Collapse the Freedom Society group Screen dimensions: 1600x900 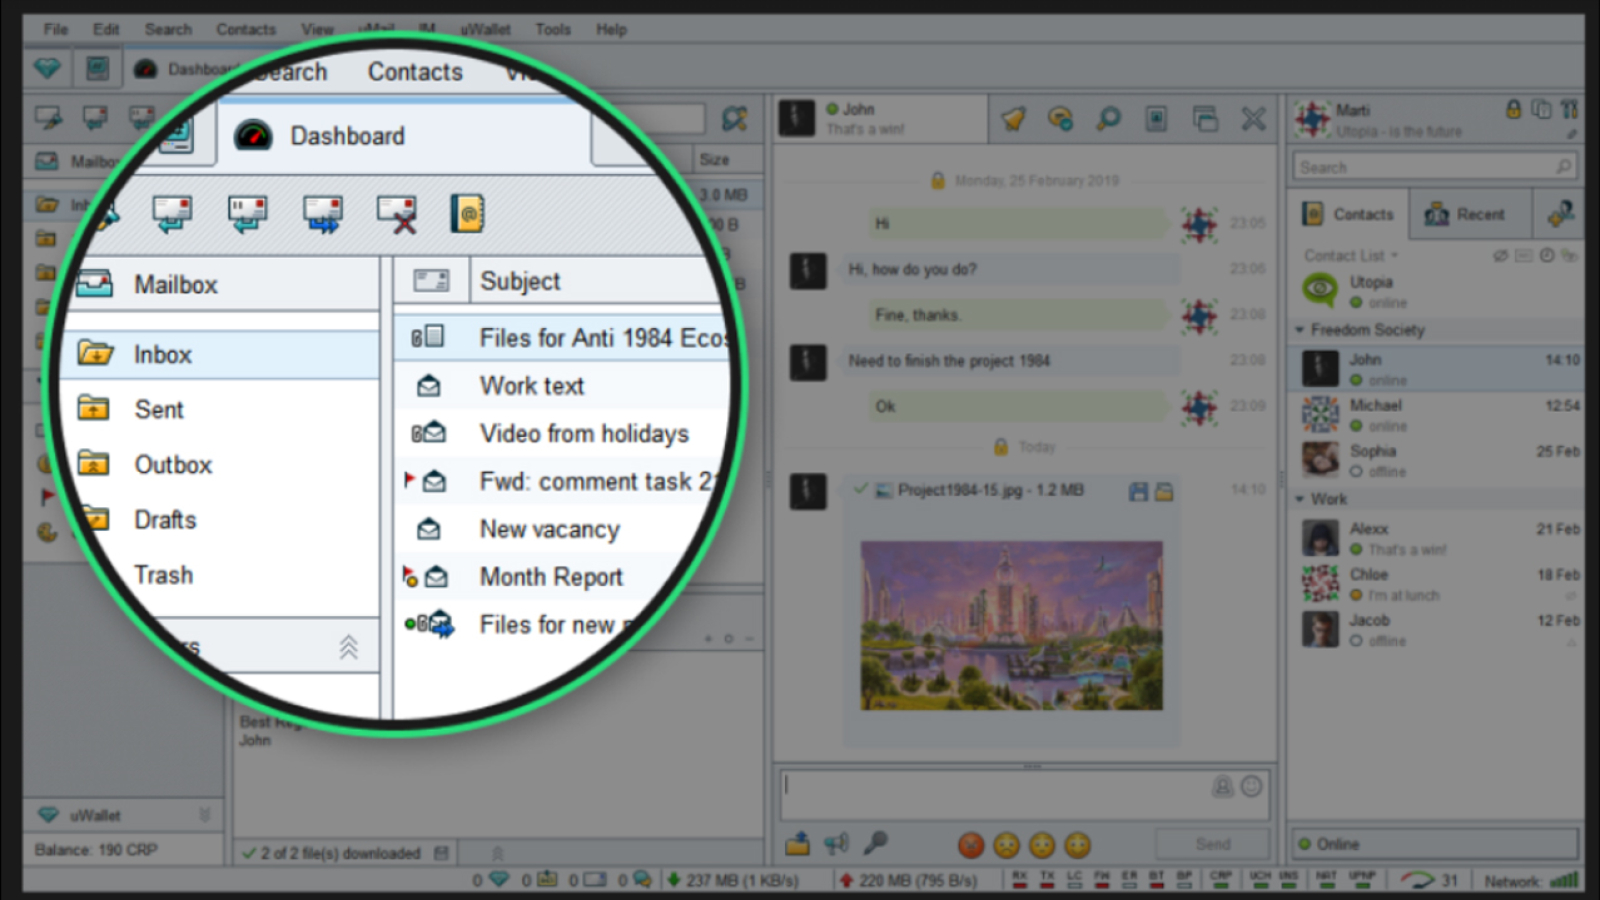pyautogui.click(x=1300, y=329)
